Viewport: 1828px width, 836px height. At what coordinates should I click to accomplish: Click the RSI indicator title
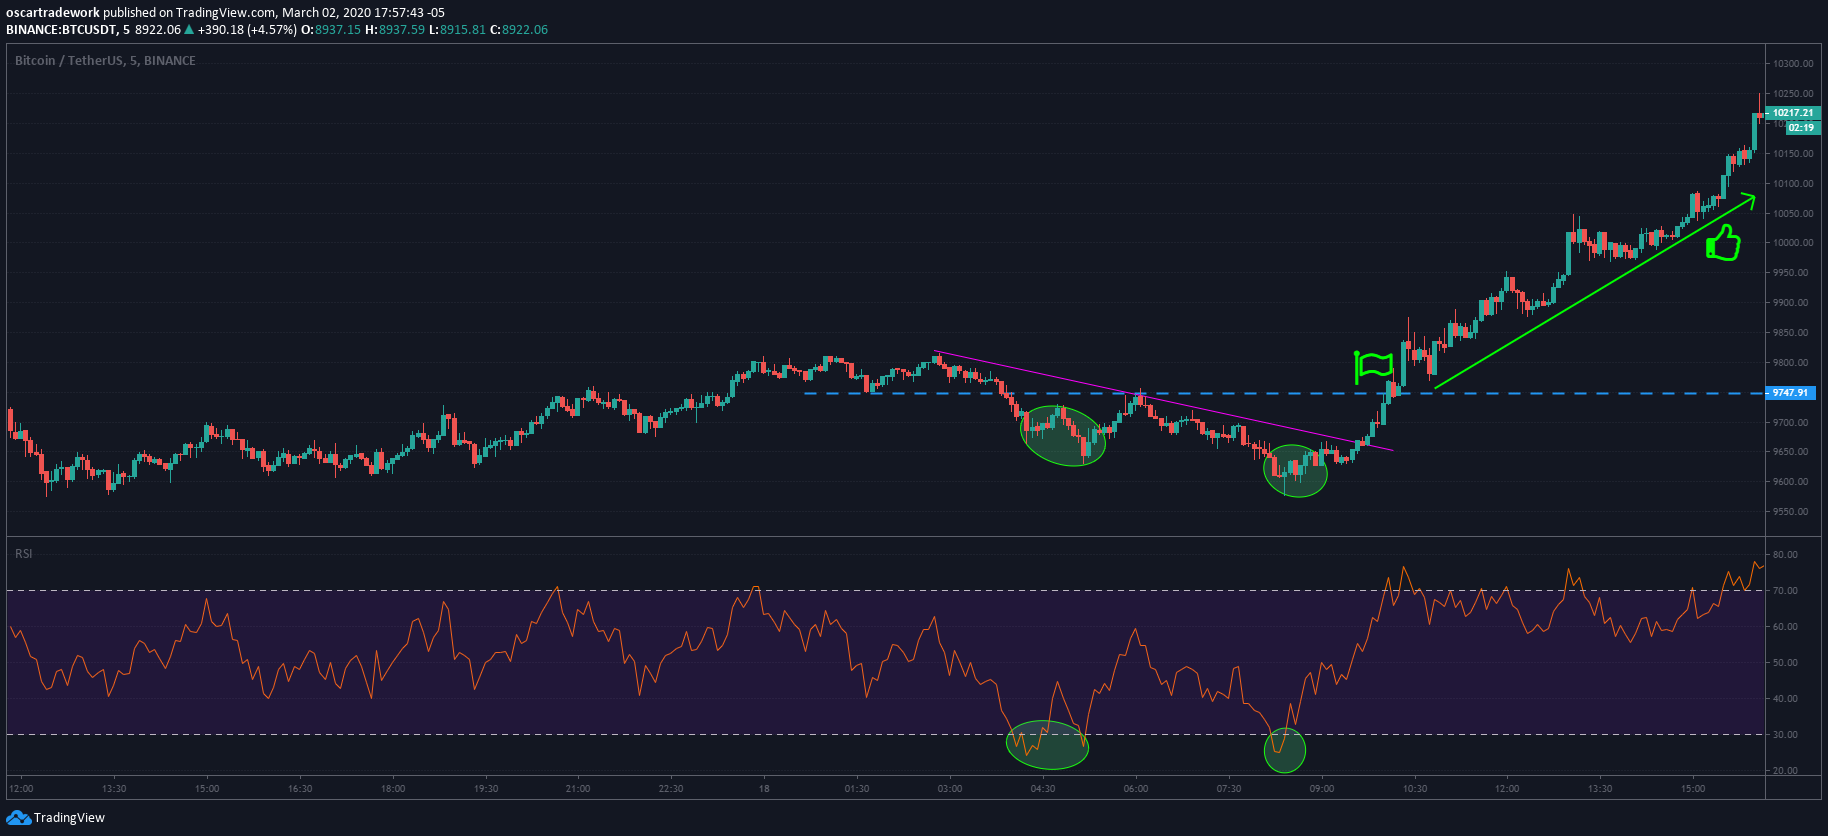[x=23, y=554]
